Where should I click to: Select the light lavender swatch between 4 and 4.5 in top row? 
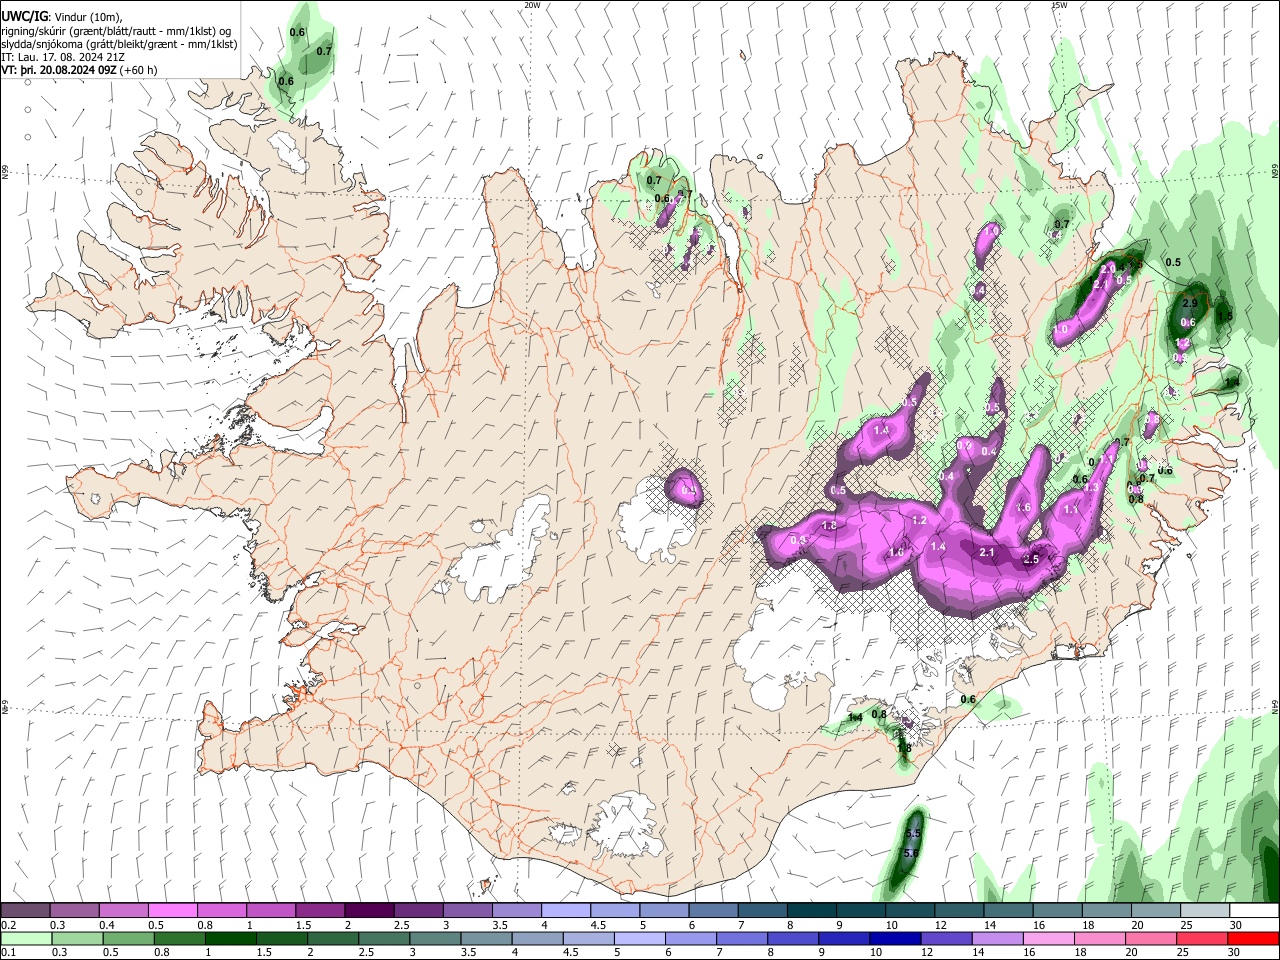coord(565,911)
